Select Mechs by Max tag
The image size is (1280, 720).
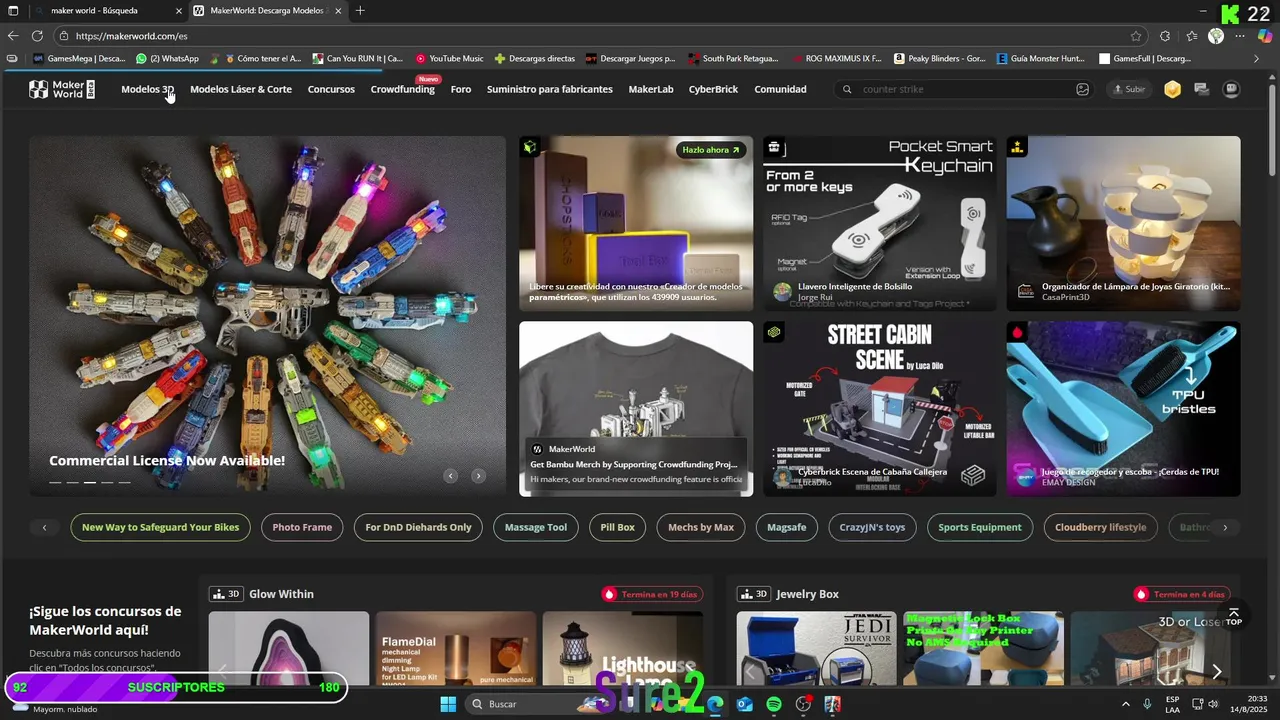pos(701,527)
